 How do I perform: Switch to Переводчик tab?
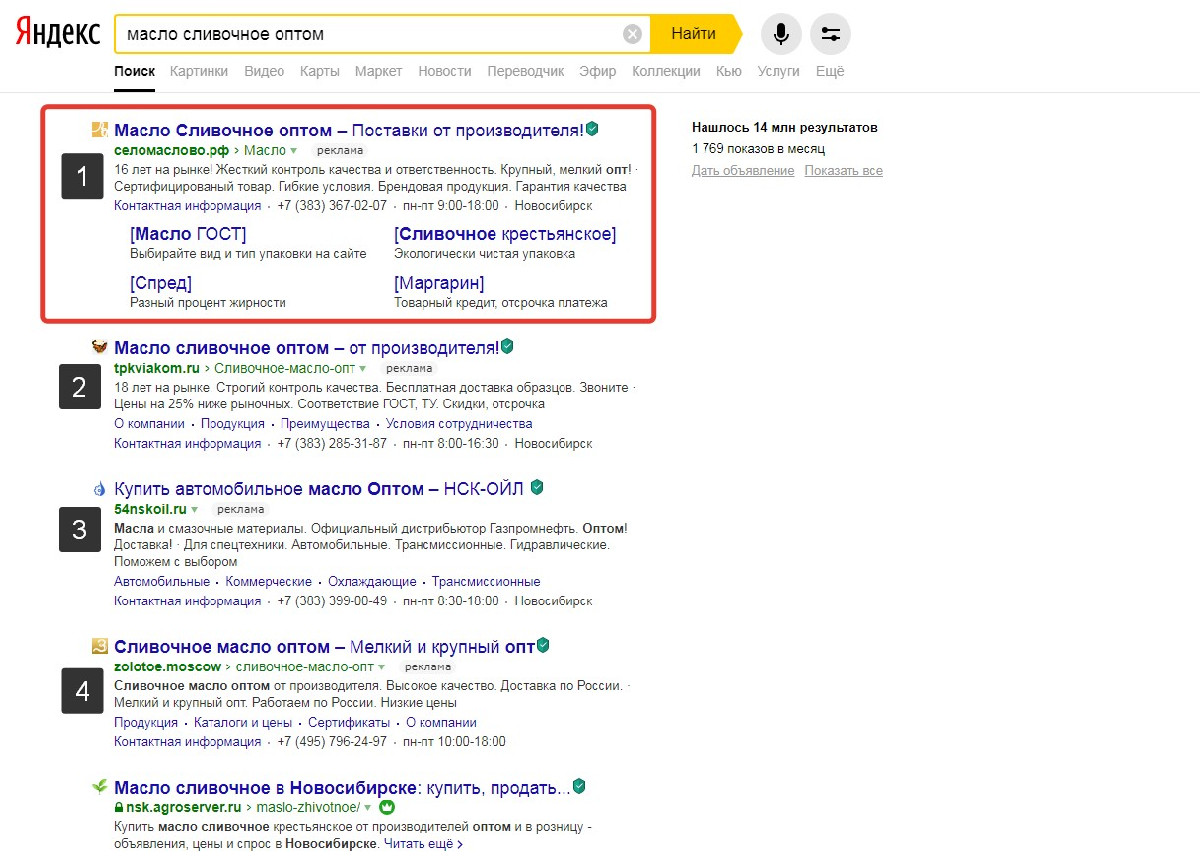pos(526,71)
